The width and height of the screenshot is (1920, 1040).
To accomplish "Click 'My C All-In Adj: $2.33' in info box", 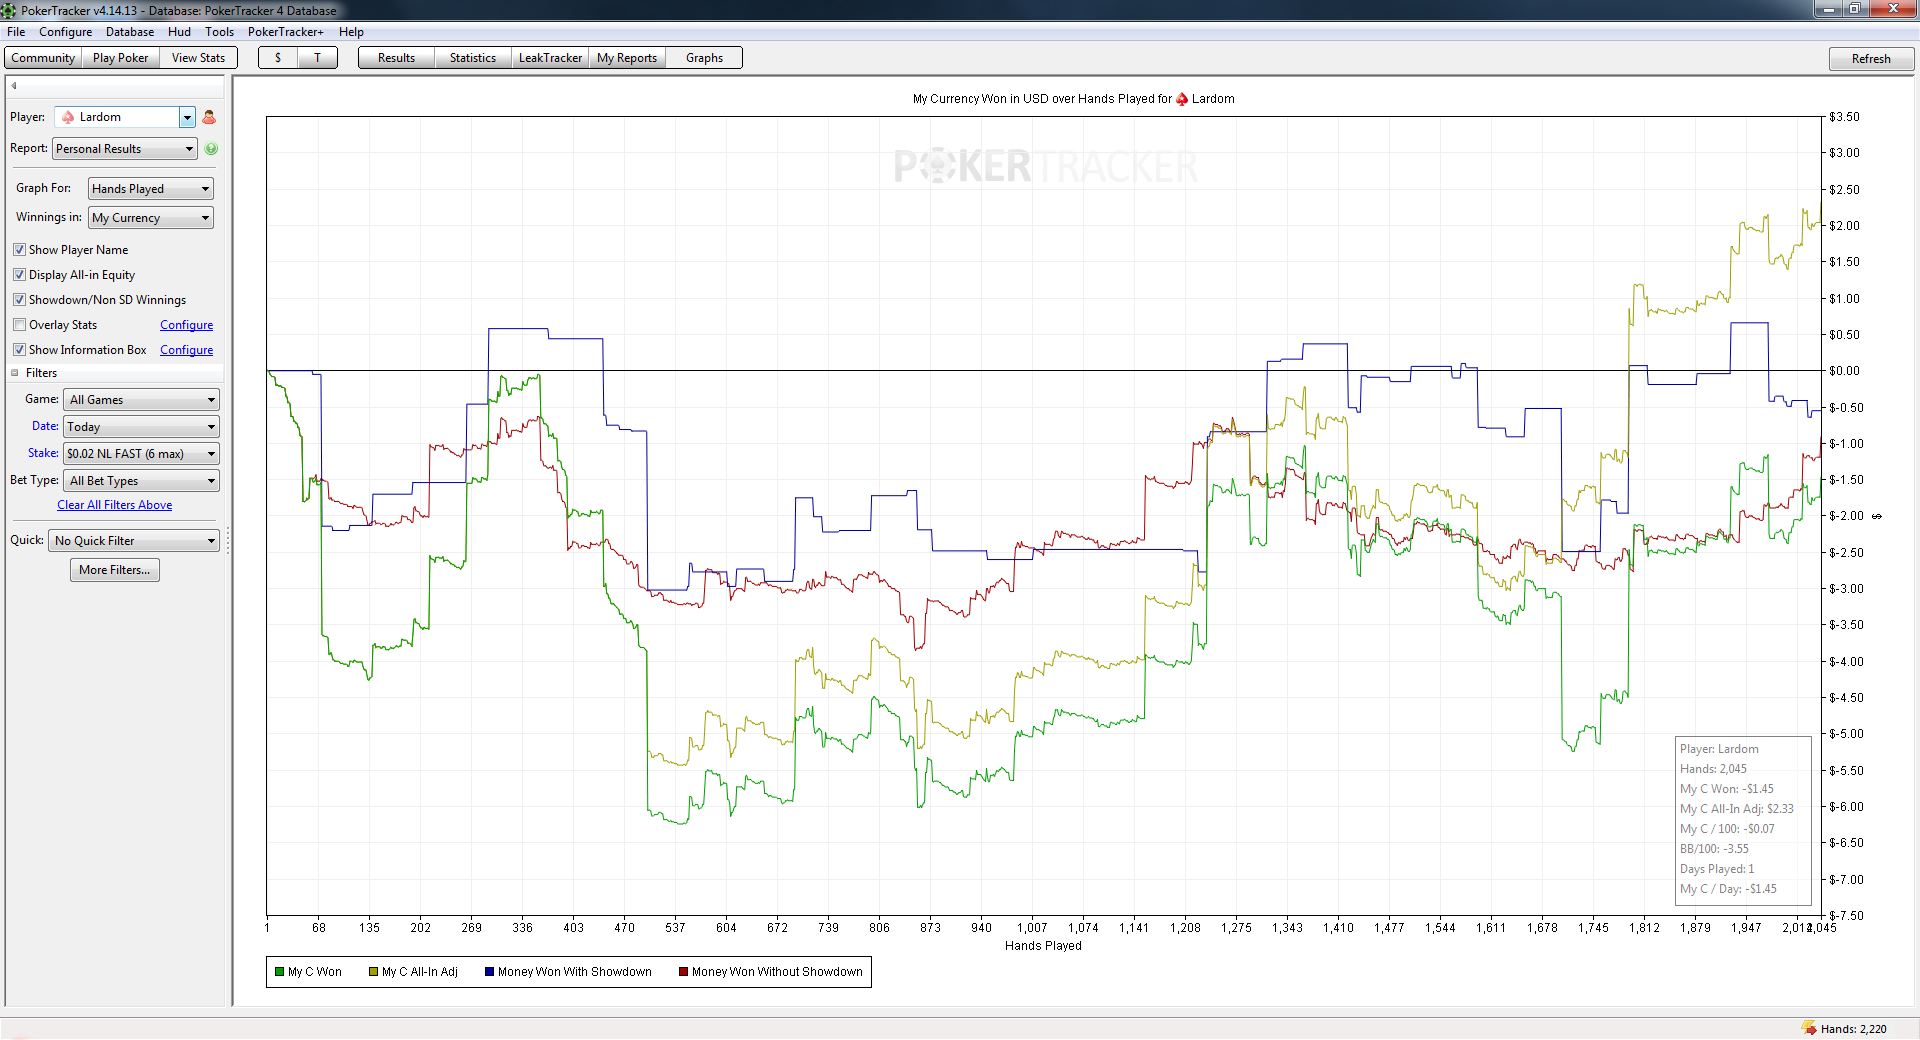I will tap(1737, 809).
